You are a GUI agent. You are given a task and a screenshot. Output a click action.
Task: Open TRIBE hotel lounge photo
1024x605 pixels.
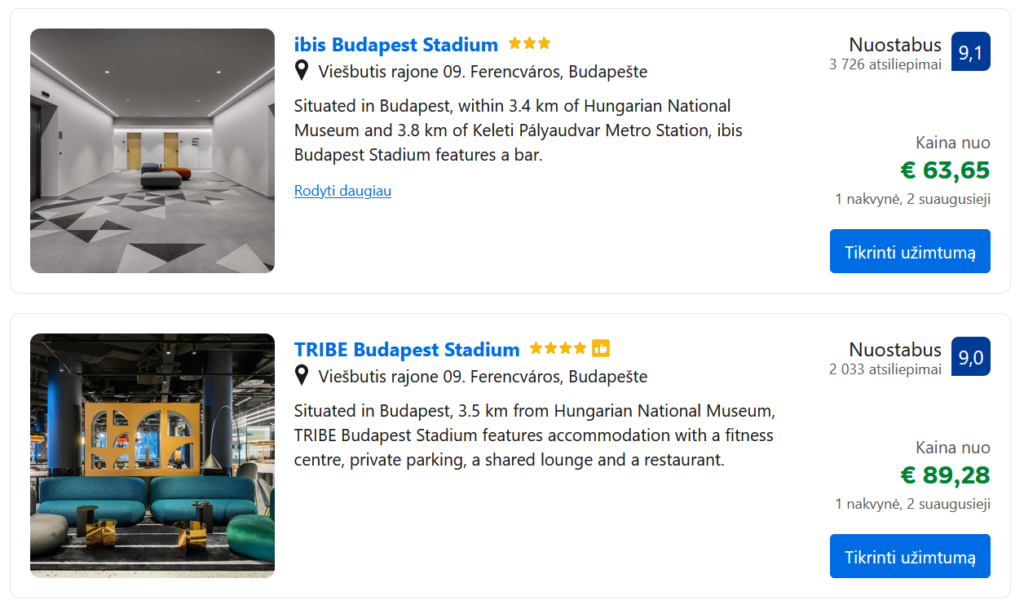pyautogui.click(x=152, y=455)
